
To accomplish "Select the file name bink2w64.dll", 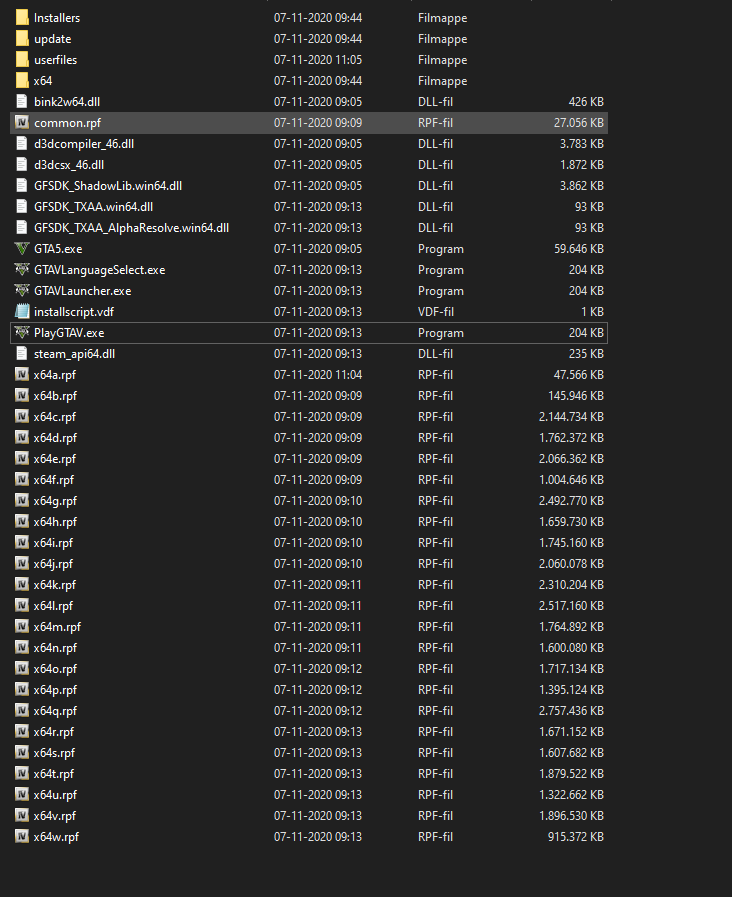I will [67, 102].
